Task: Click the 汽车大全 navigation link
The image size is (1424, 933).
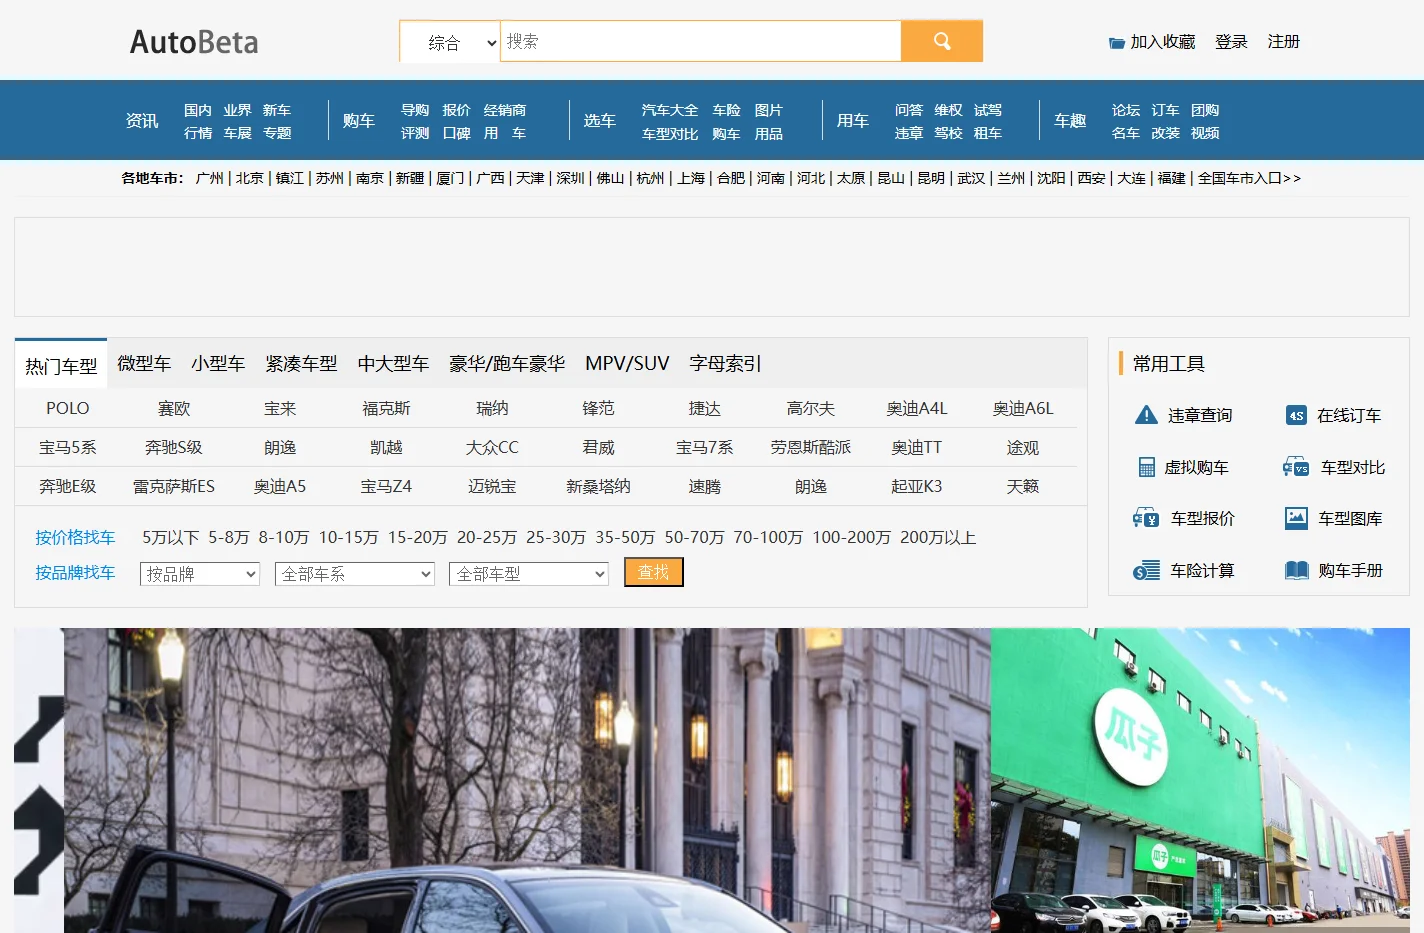Action: pos(670,110)
